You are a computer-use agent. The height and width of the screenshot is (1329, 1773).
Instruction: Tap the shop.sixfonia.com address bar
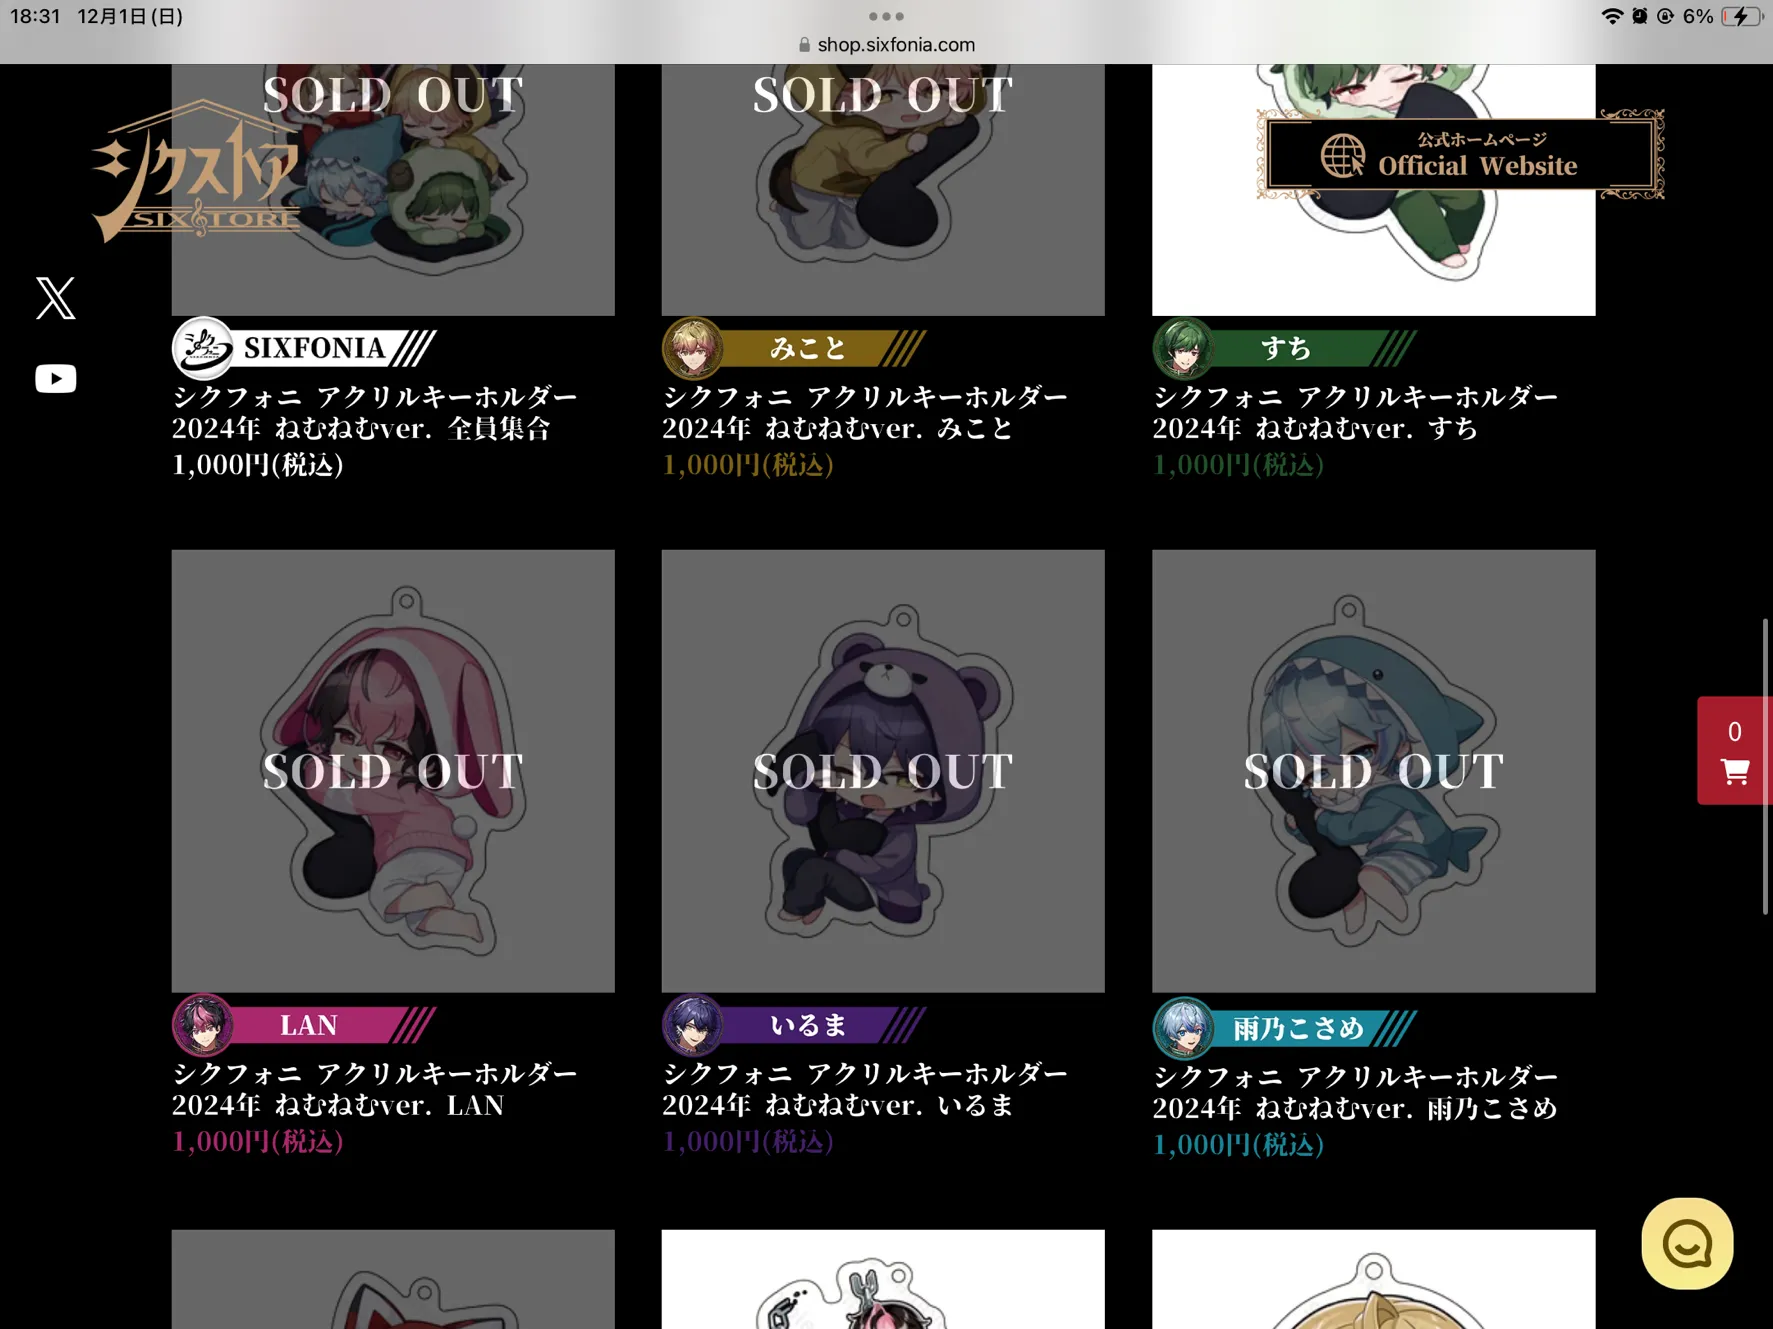(x=887, y=45)
